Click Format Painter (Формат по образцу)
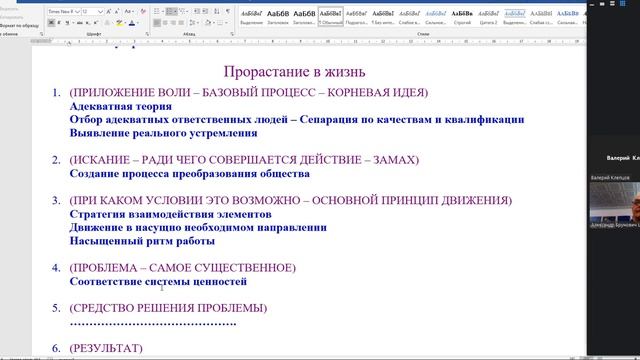The height and width of the screenshot is (360, 640). 19,25
